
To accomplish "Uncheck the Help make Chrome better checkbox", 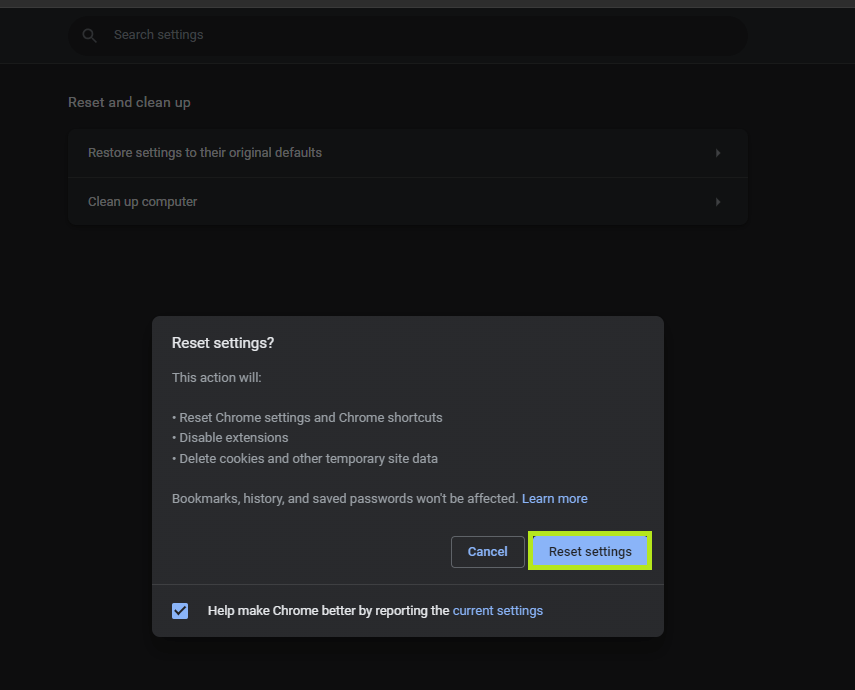I will [180, 610].
